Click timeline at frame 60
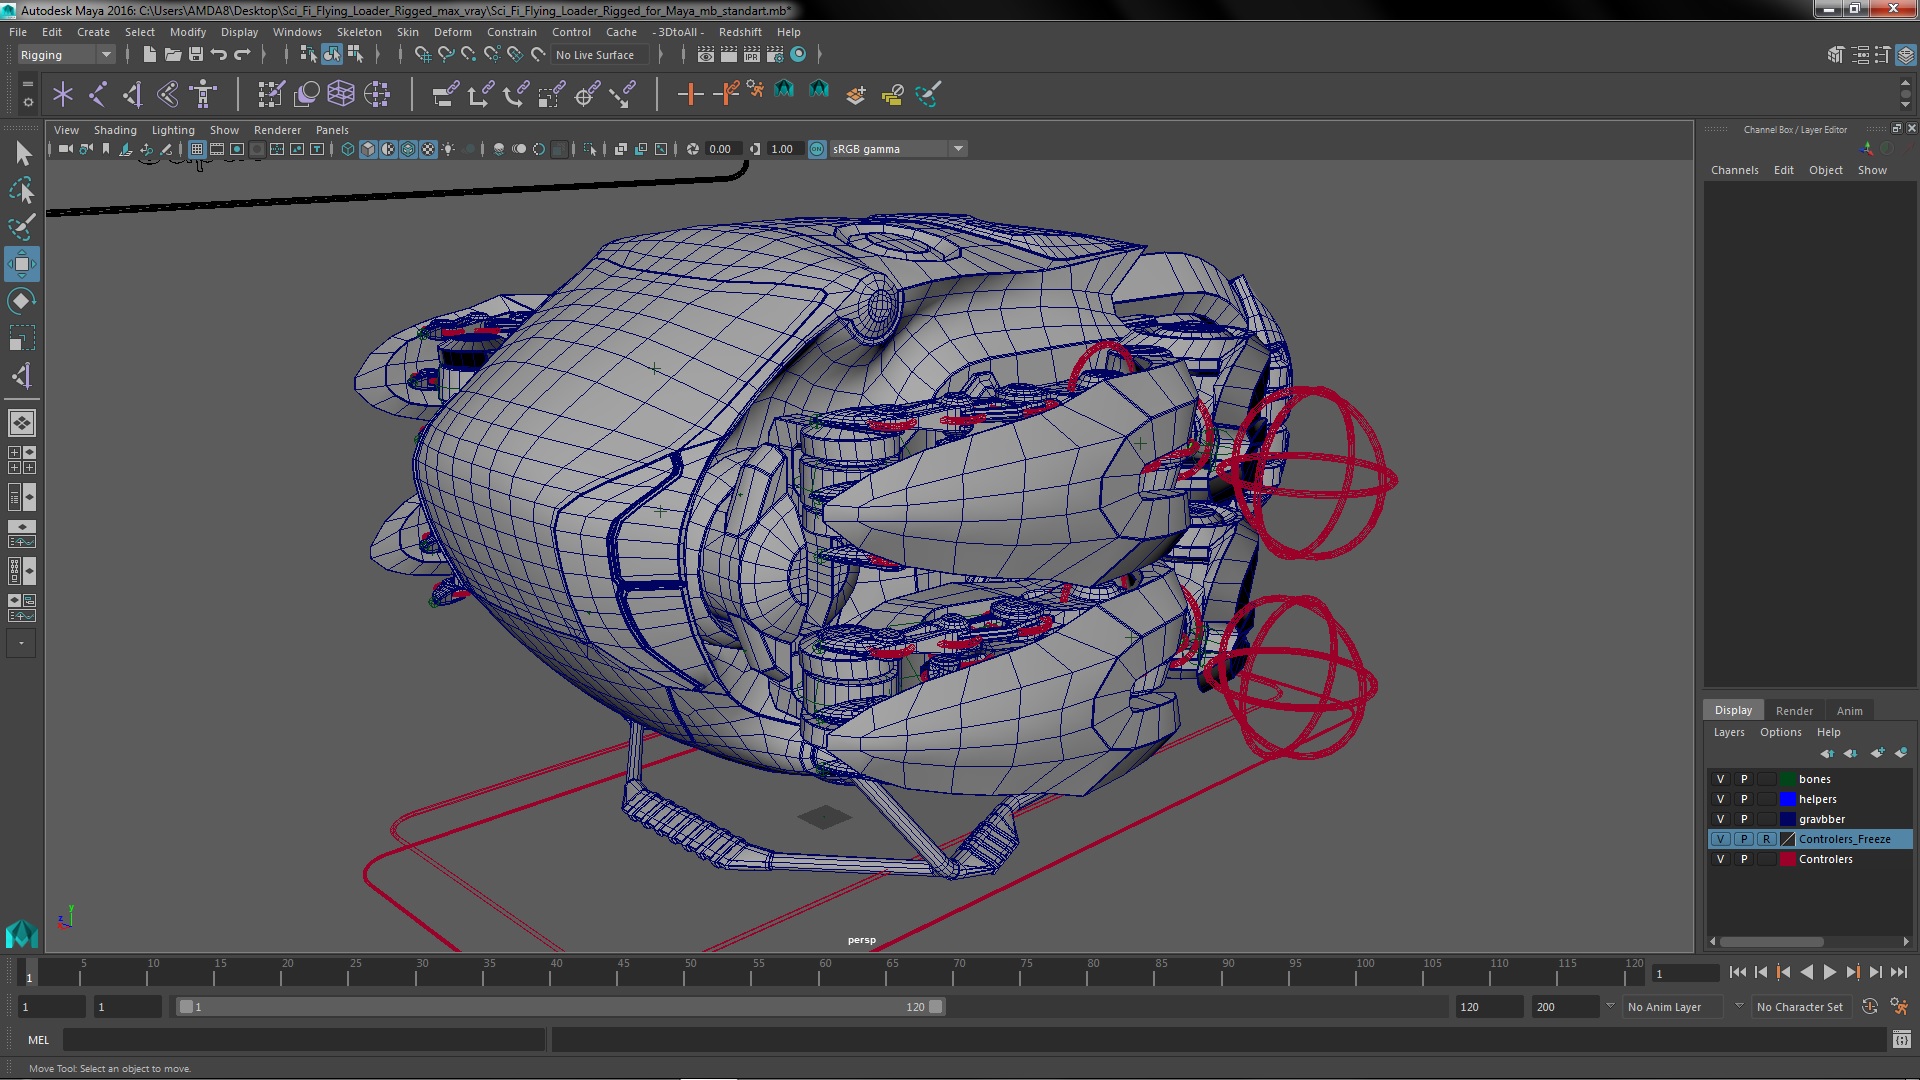This screenshot has height=1080, width=1920. pyautogui.click(x=825, y=973)
